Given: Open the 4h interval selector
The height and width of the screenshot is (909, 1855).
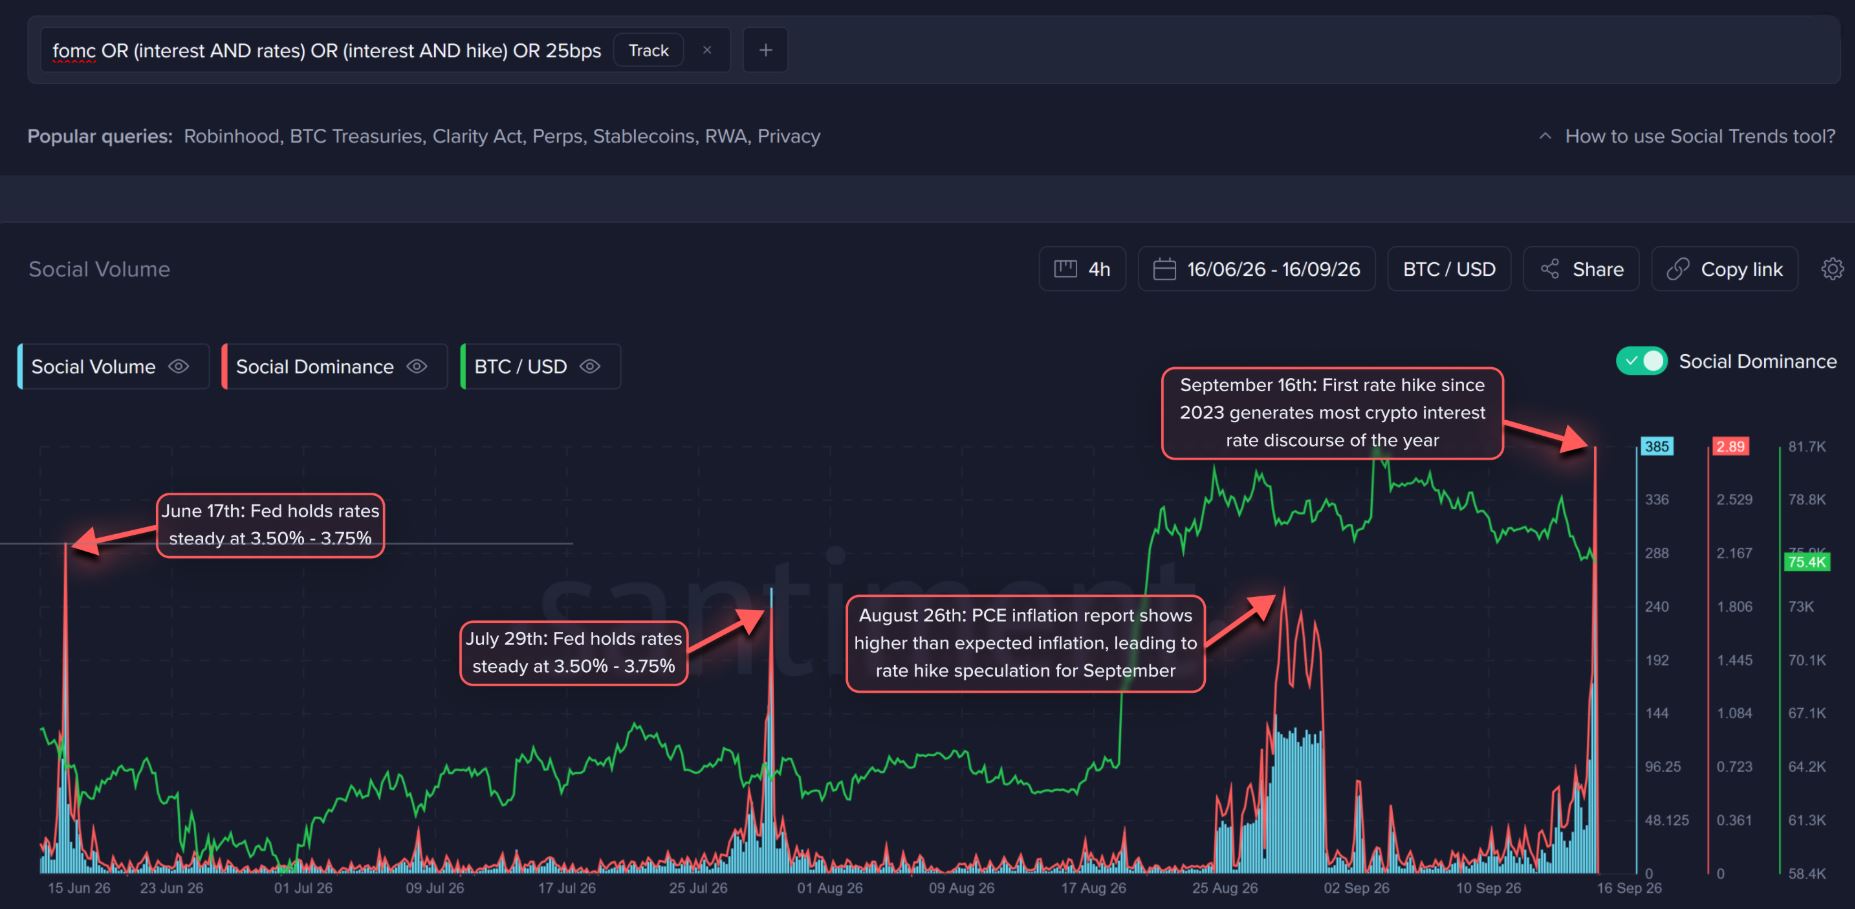Looking at the screenshot, I should [x=1082, y=269].
